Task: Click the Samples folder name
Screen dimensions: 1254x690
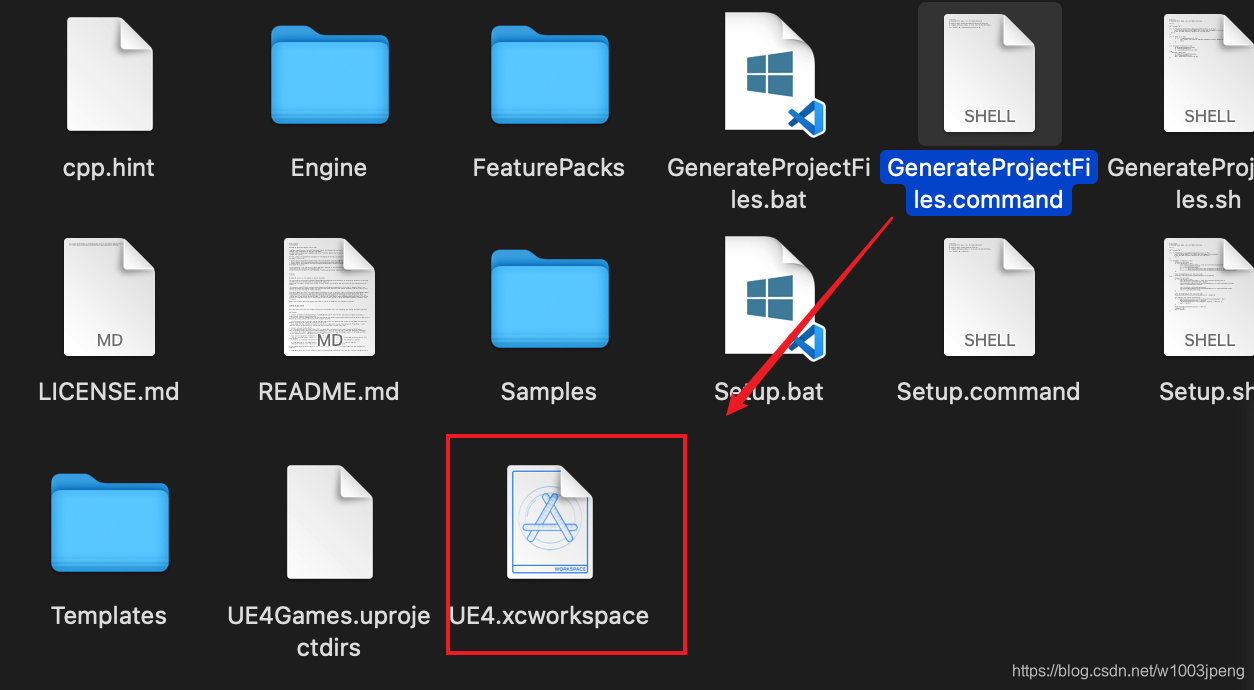Action: coord(549,391)
